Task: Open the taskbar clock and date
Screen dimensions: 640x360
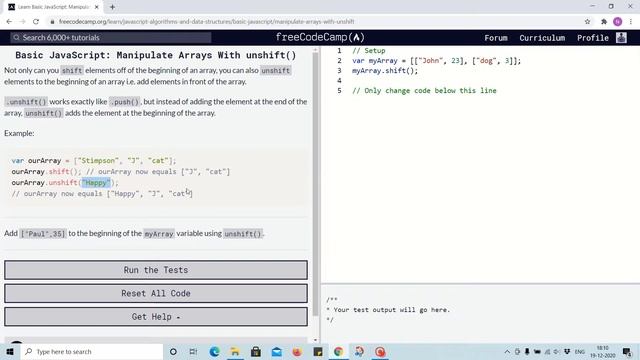Action: point(603,351)
